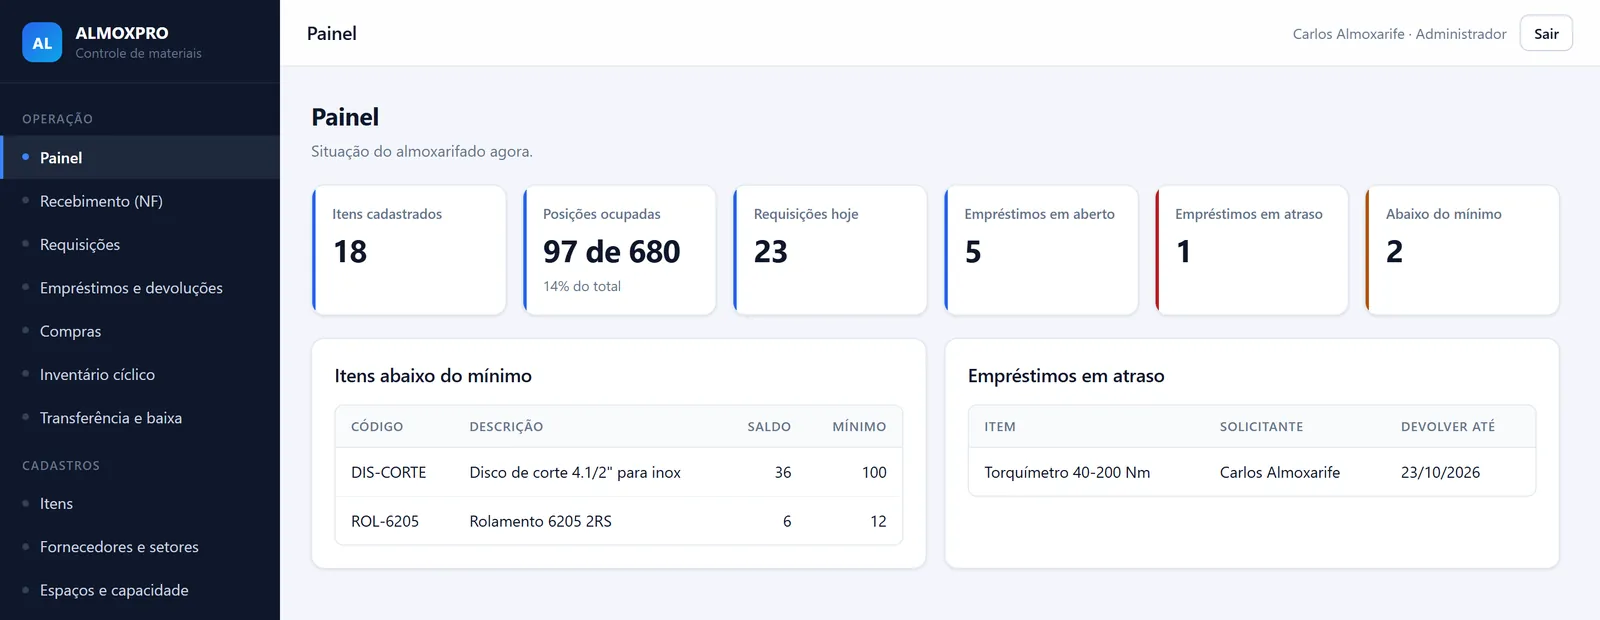1600x620 pixels.
Task: Click Carlos Almoxarife · Administrador user label
Action: [1399, 34]
